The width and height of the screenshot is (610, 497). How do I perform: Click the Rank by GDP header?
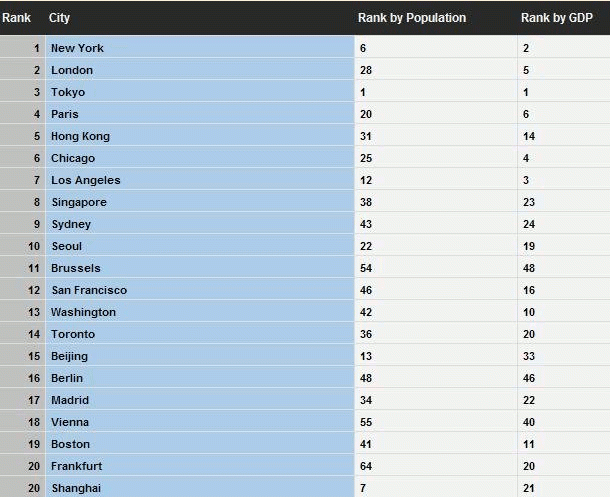tap(556, 18)
